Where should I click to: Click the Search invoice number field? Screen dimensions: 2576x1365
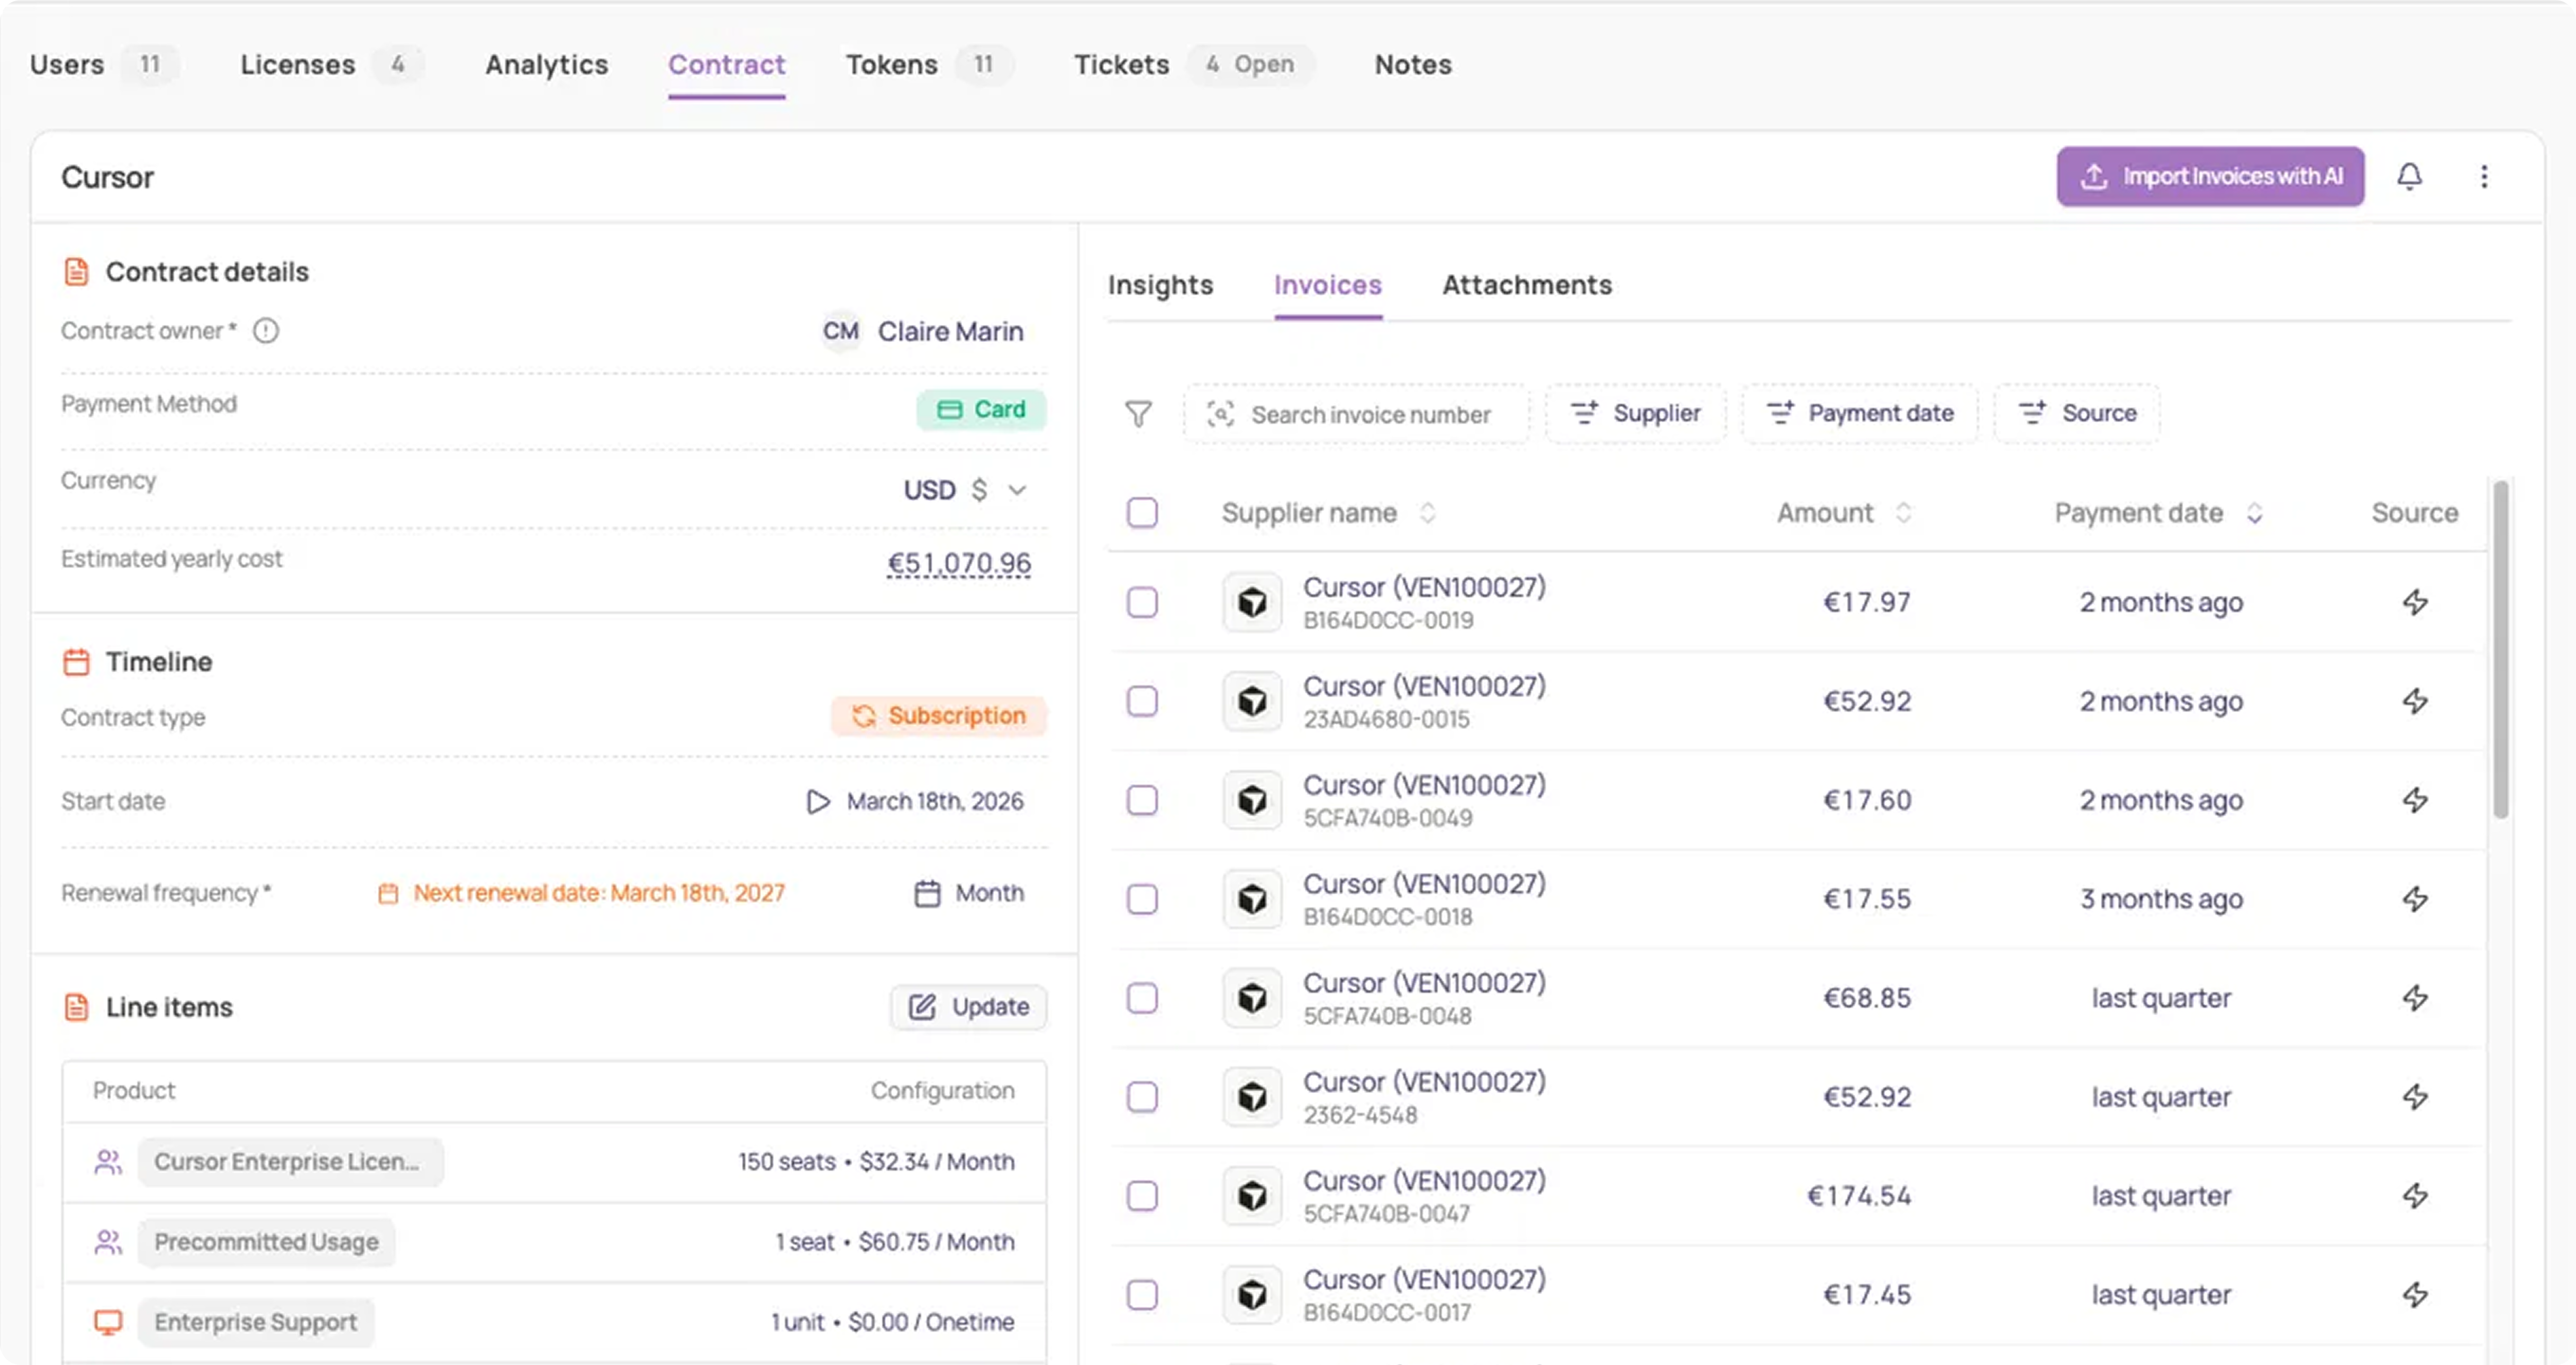1356,414
